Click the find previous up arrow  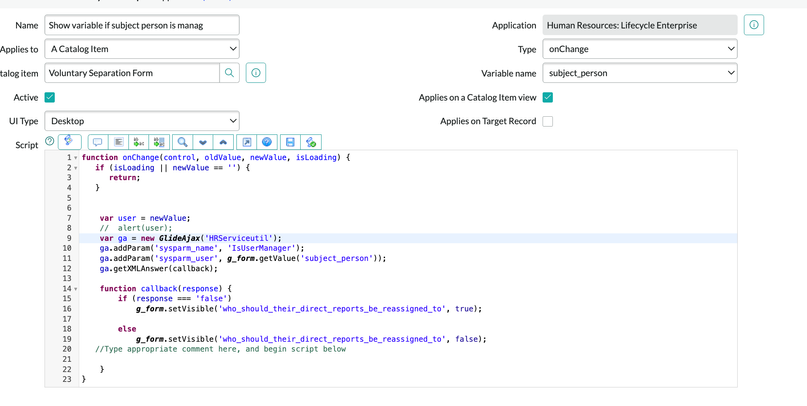point(223,142)
